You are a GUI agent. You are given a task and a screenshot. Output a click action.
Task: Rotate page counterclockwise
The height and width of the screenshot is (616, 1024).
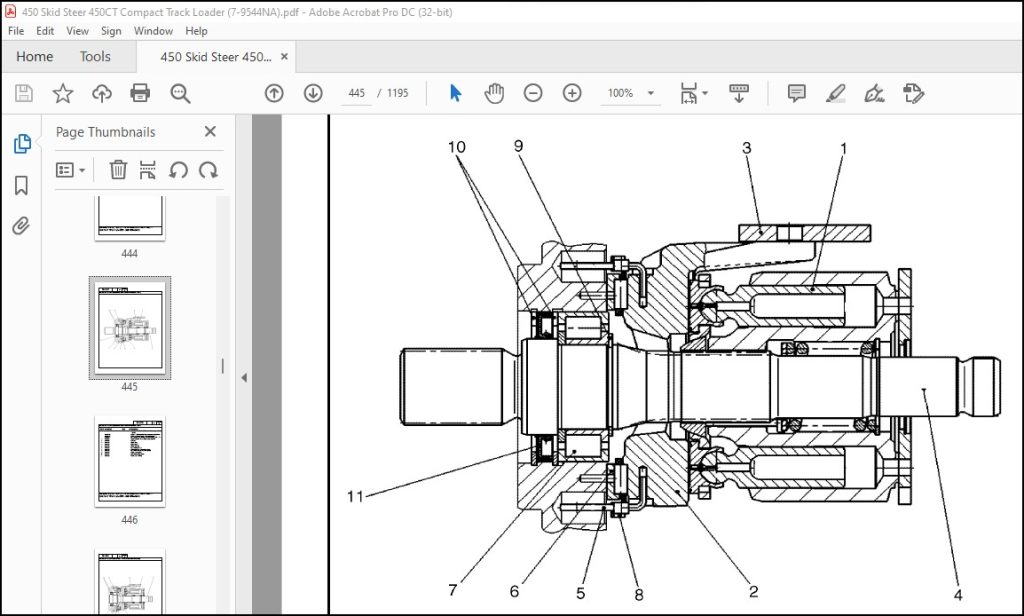pos(178,170)
